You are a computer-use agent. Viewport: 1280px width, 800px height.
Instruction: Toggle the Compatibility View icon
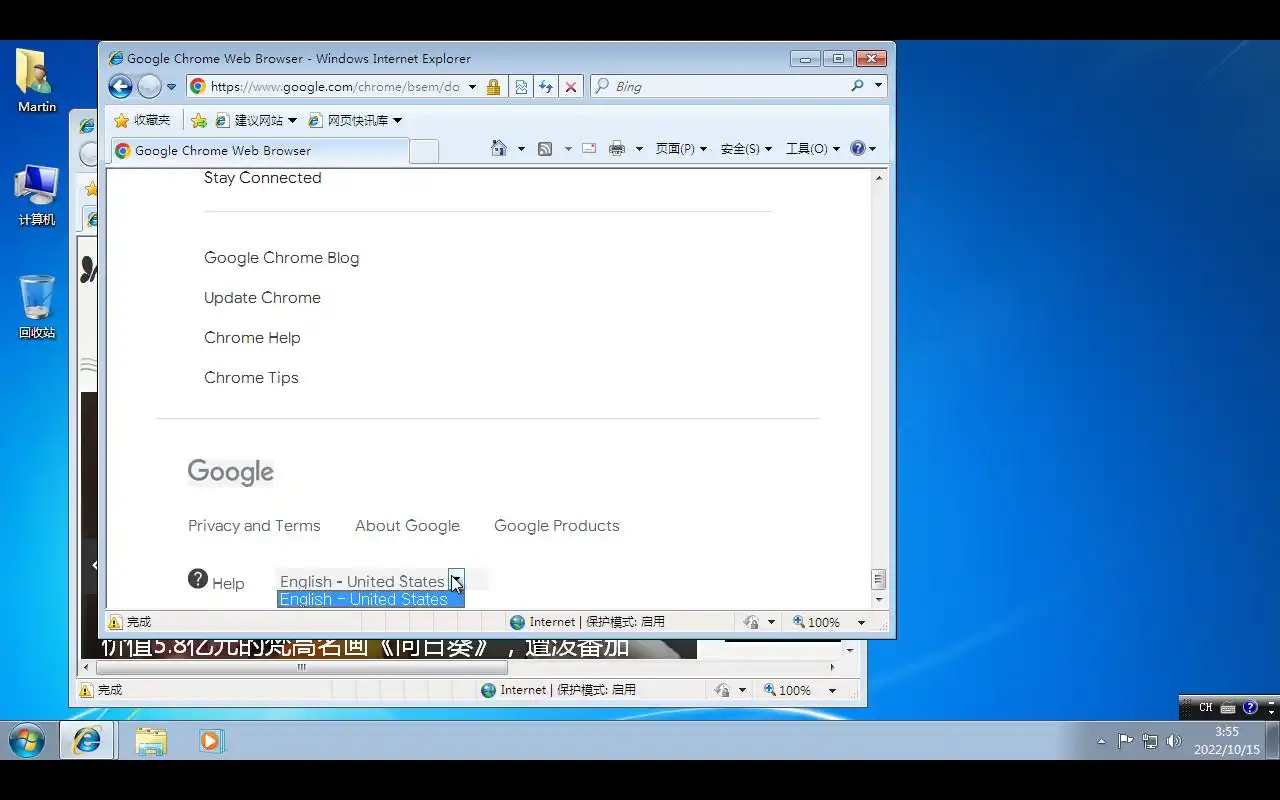pyautogui.click(x=521, y=87)
